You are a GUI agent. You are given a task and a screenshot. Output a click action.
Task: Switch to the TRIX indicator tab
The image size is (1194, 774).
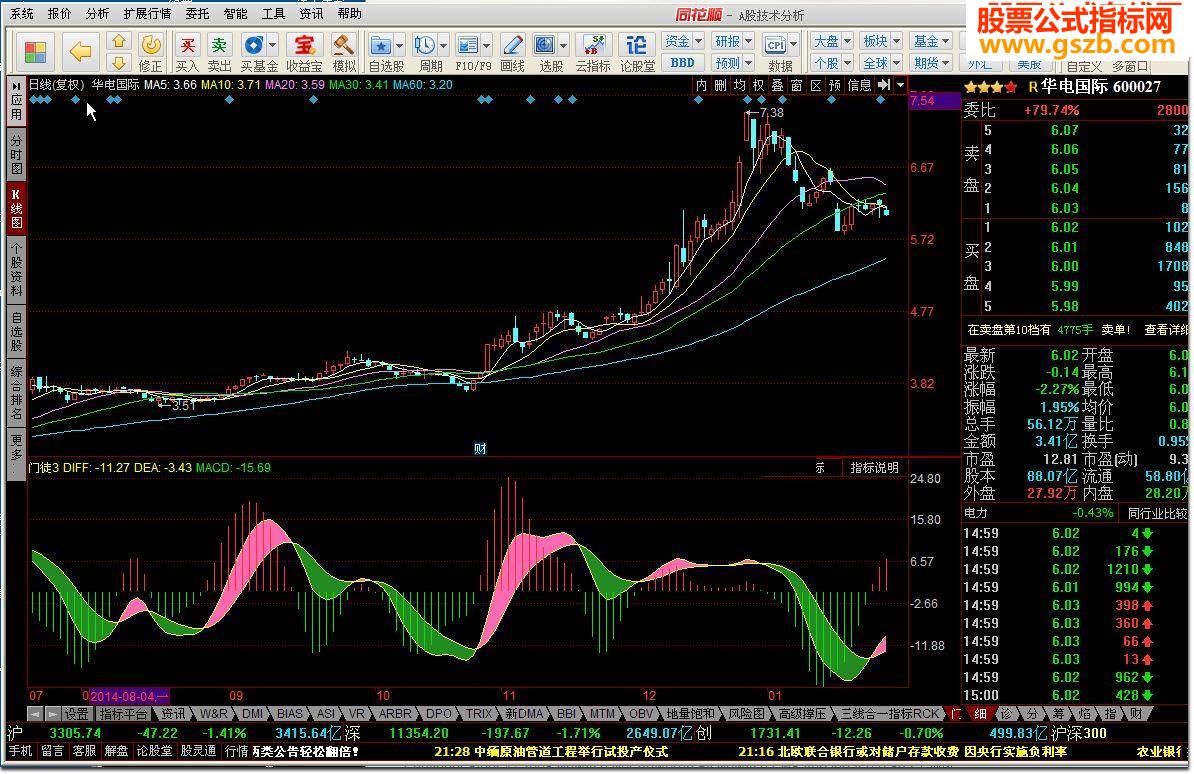coord(479,714)
